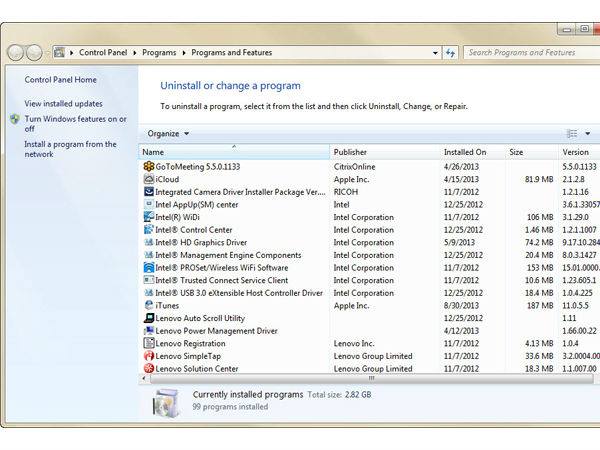Expand the view options dropdown arrow

click(x=586, y=133)
